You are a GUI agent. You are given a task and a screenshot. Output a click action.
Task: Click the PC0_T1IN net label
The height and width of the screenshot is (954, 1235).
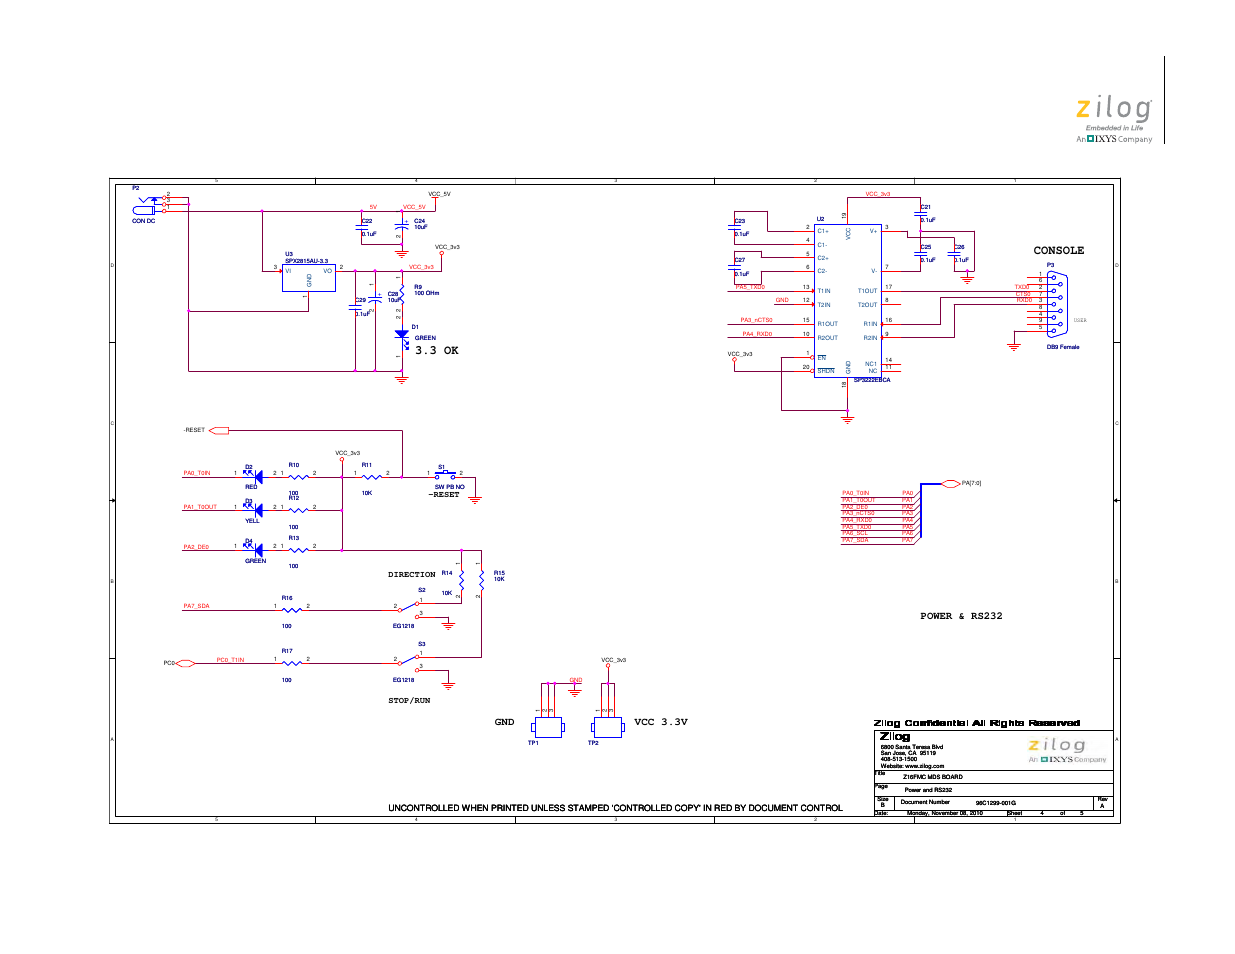[230, 660]
